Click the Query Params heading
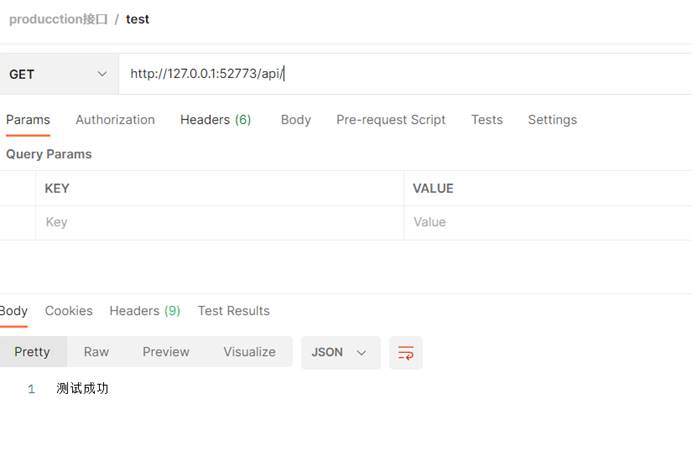Screen dimensions: 692x466 click(49, 154)
